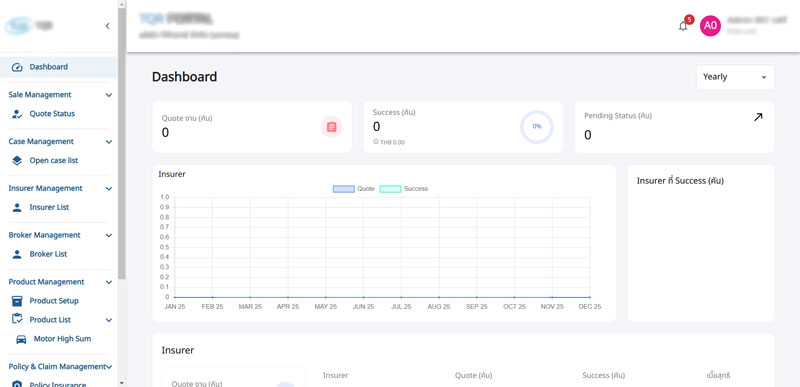This screenshot has height=387, width=800.
Task: Collapse the Case Management section
Action: coord(109,142)
